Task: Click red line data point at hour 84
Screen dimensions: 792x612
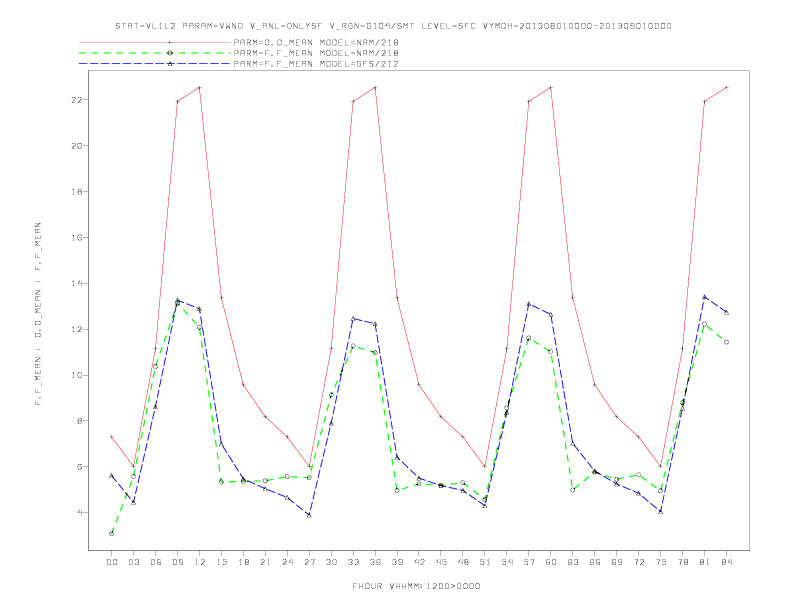Action: pyautogui.click(x=726, y=88)
